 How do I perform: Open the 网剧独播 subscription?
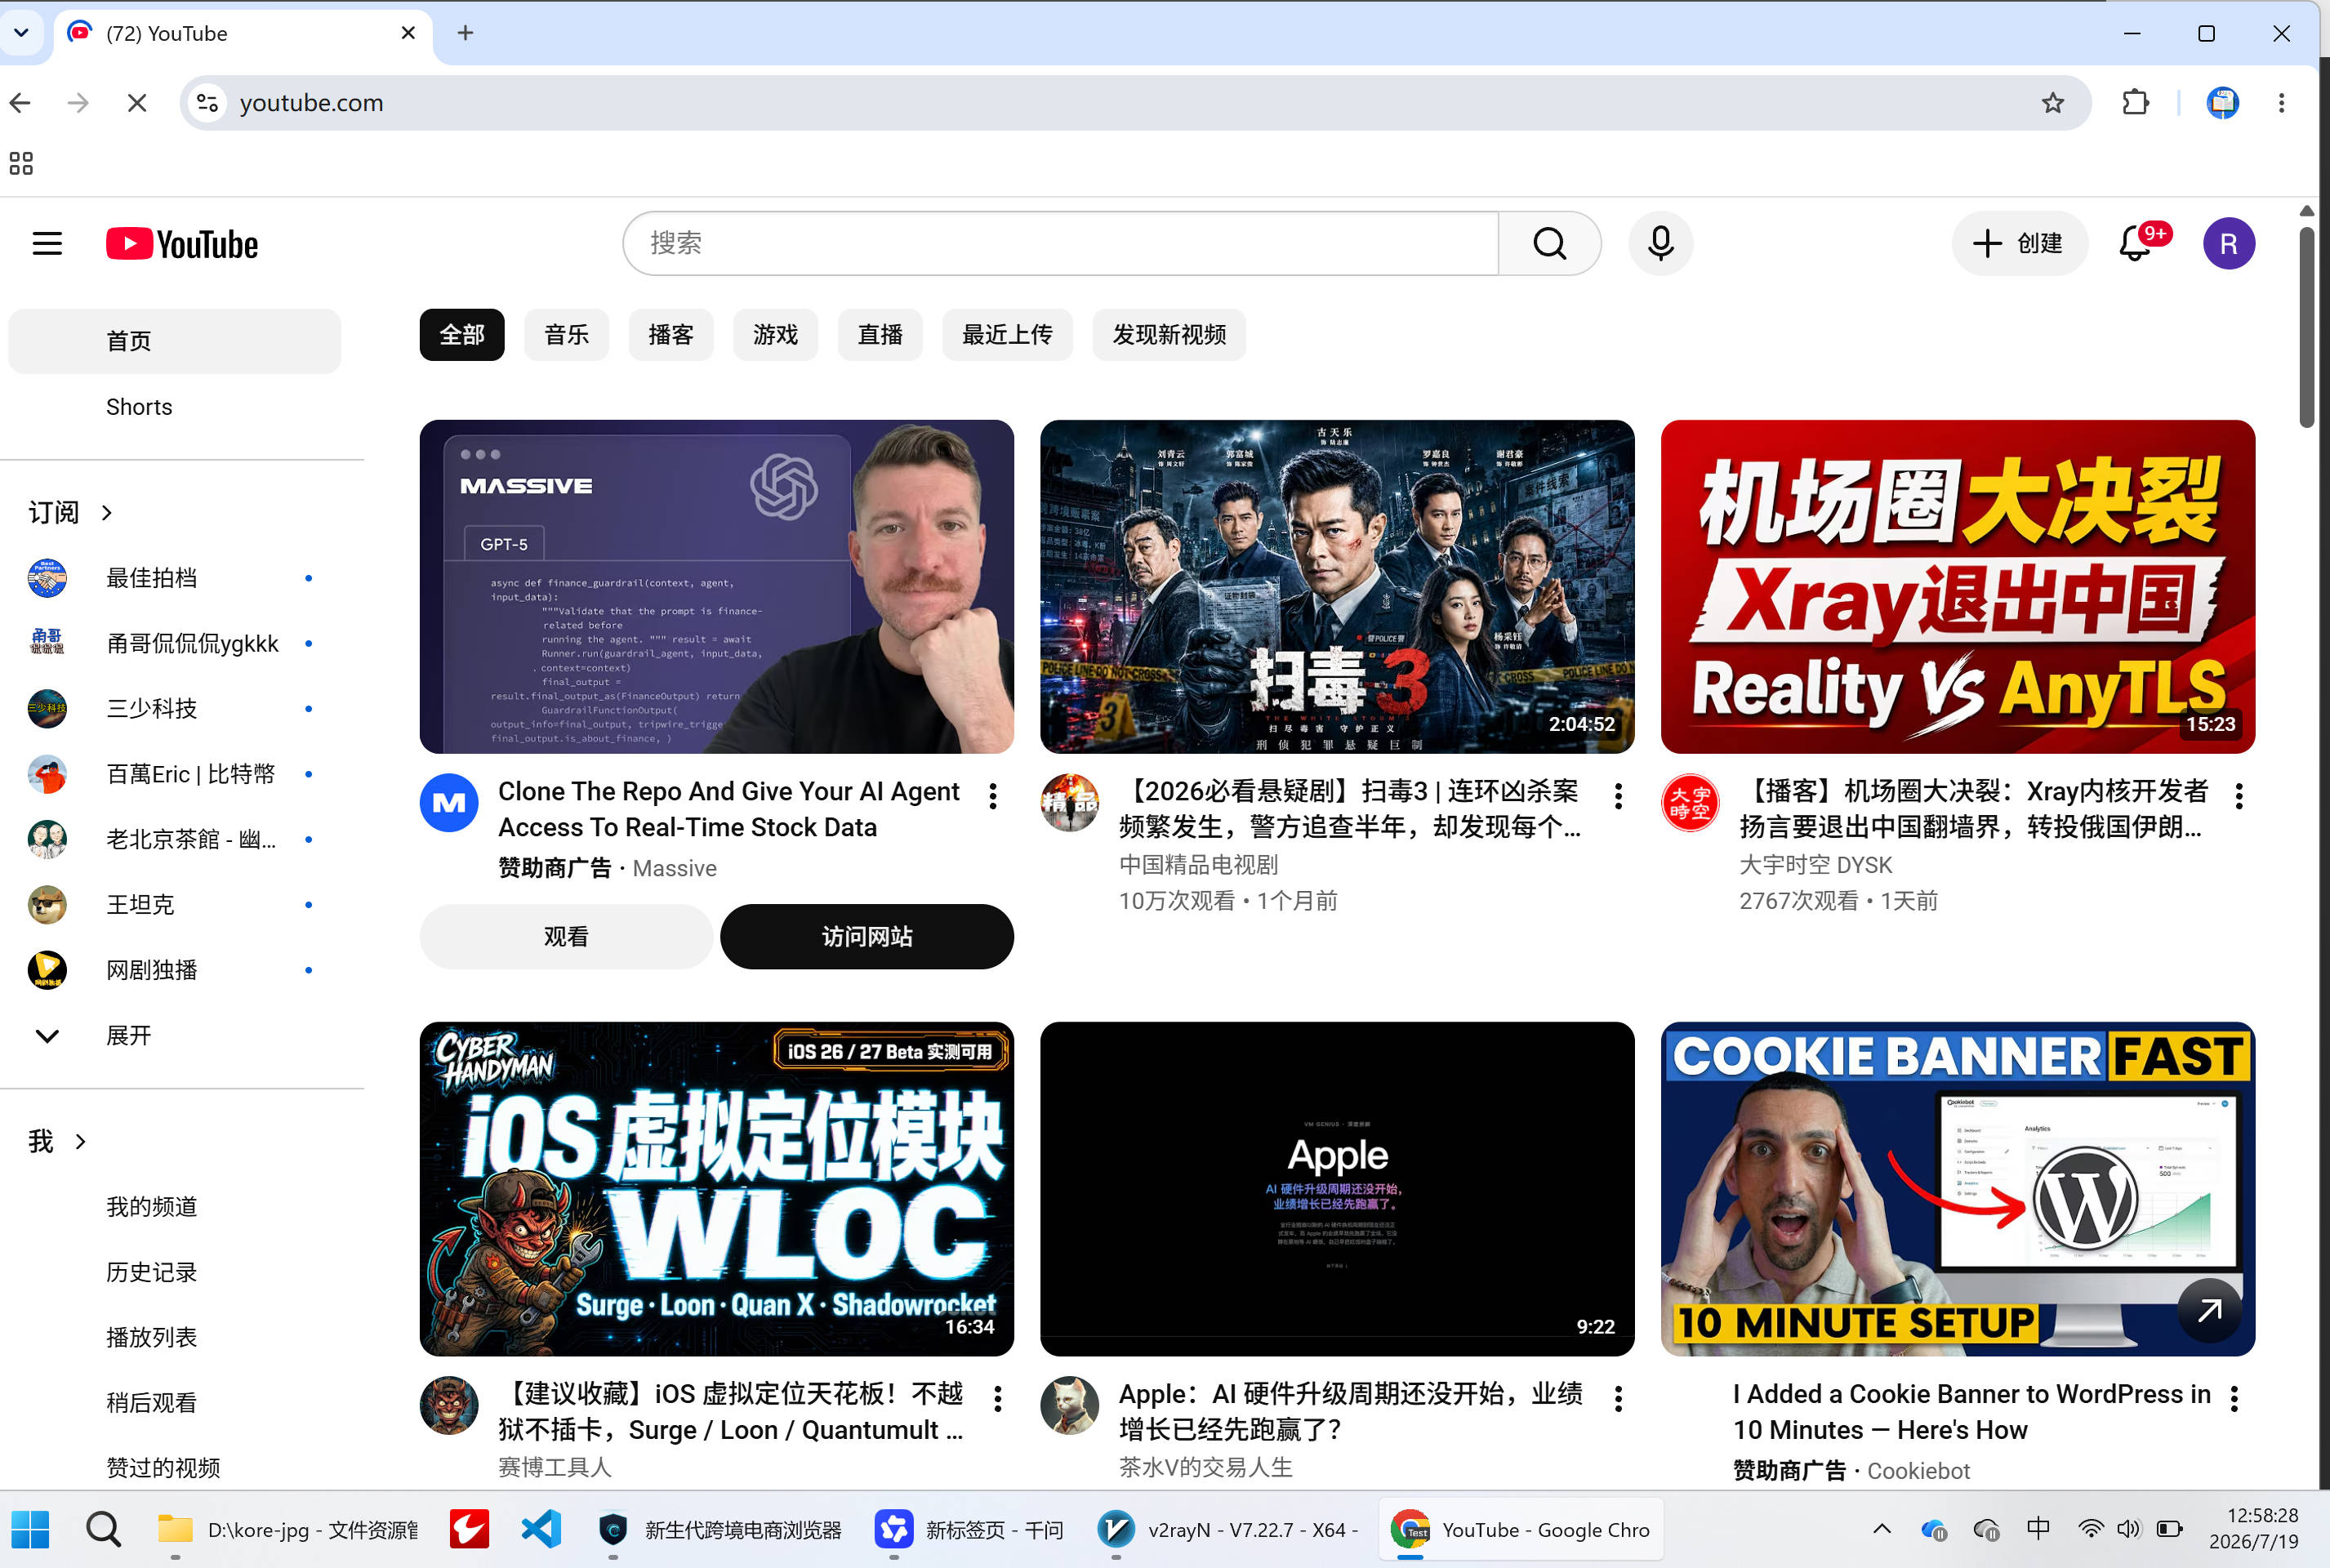point(174,970)
